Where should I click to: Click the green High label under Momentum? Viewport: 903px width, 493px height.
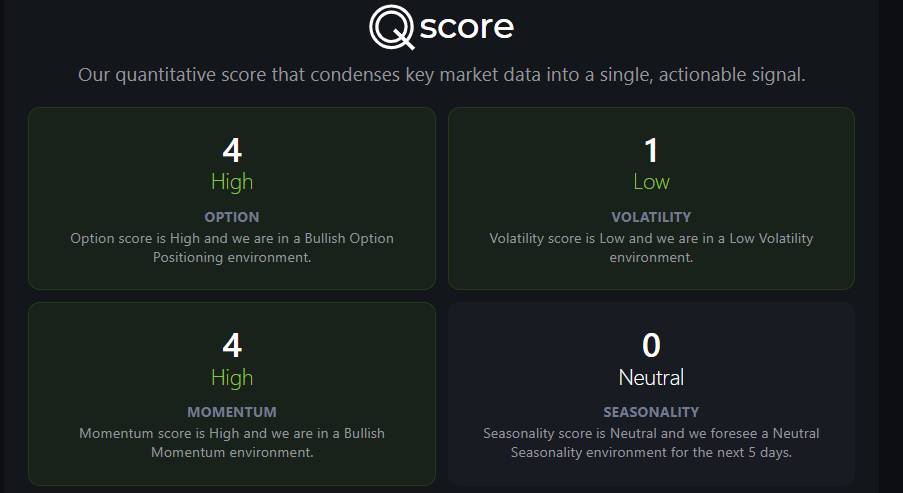point(232,378)
